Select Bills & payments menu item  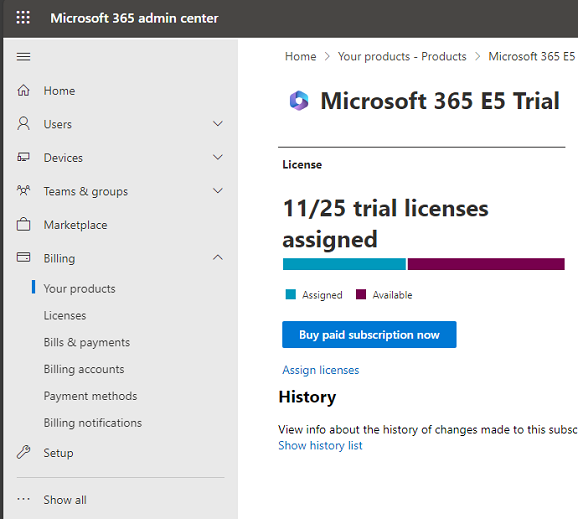87,342
